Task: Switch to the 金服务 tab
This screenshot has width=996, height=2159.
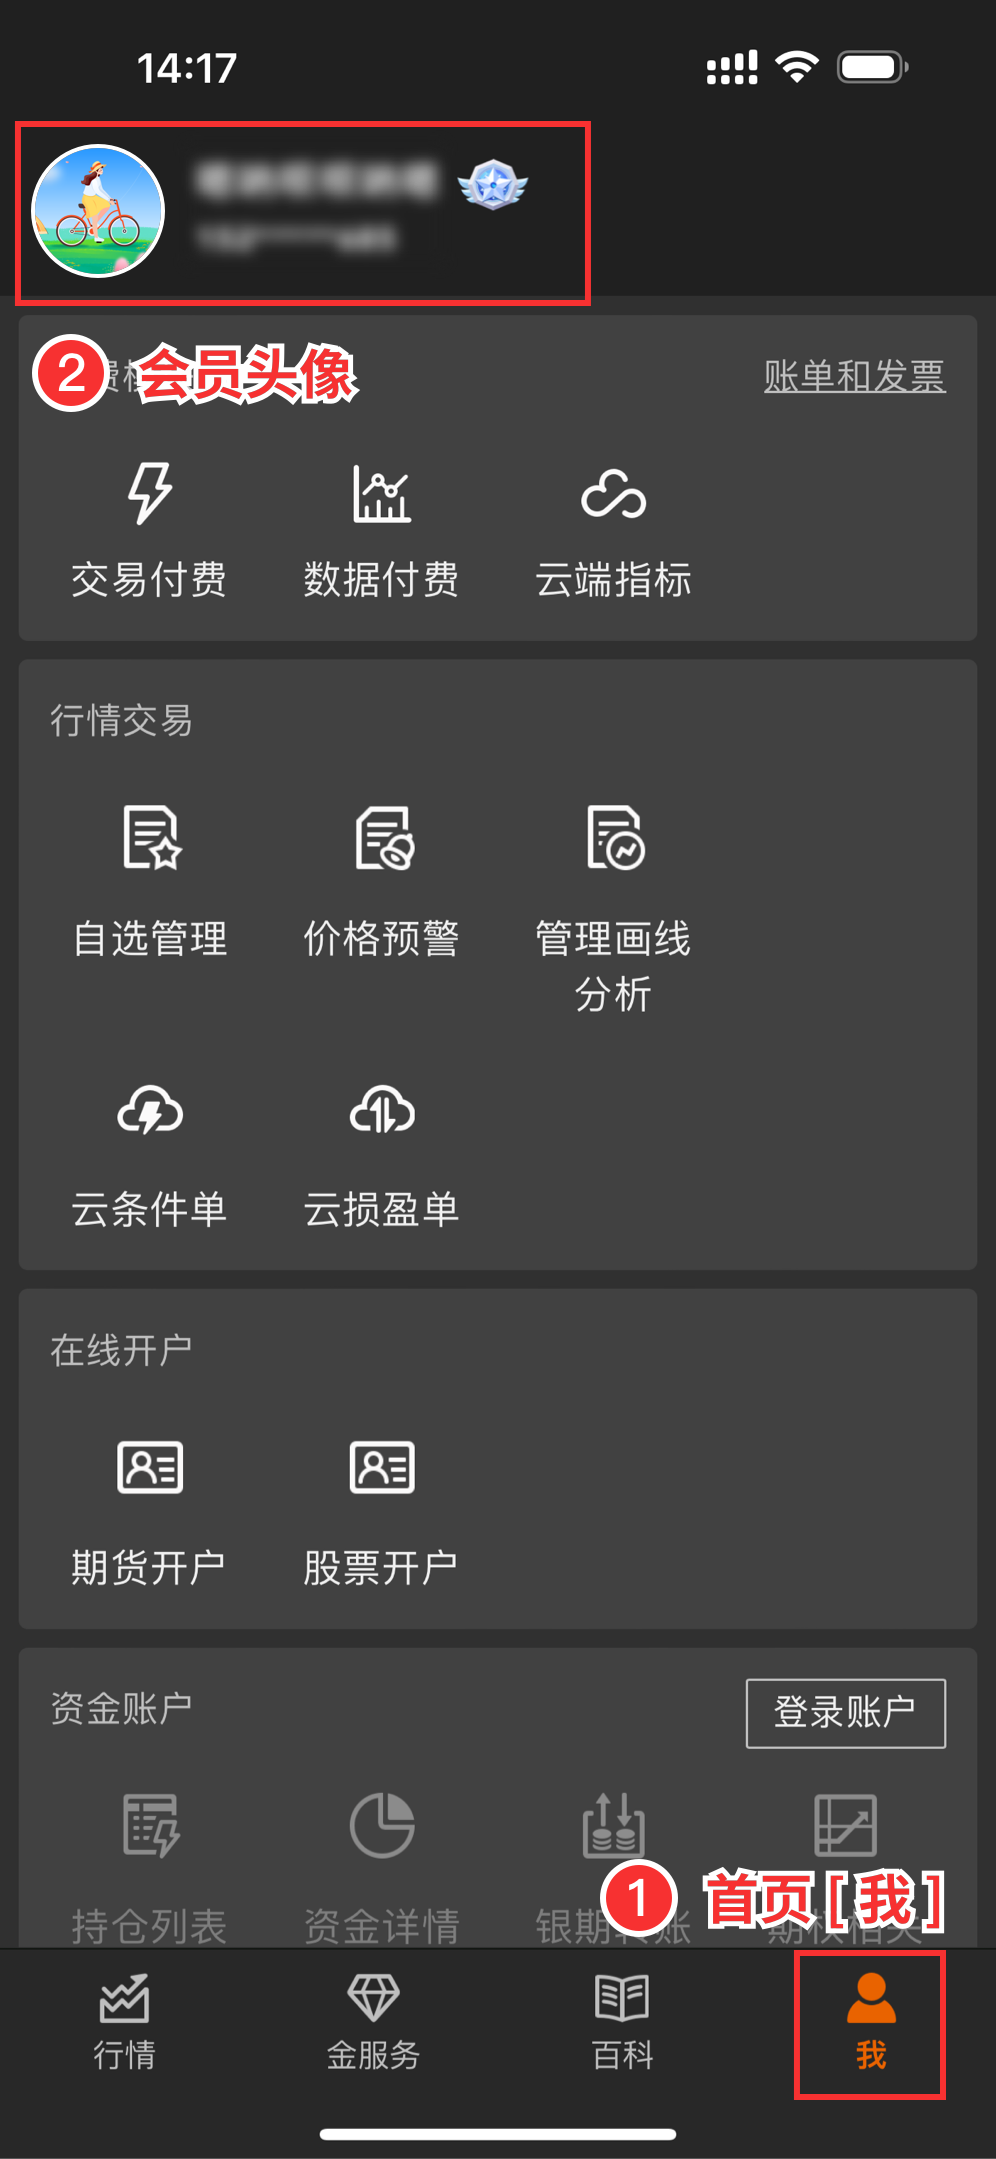Action: tap(373, 2022)
